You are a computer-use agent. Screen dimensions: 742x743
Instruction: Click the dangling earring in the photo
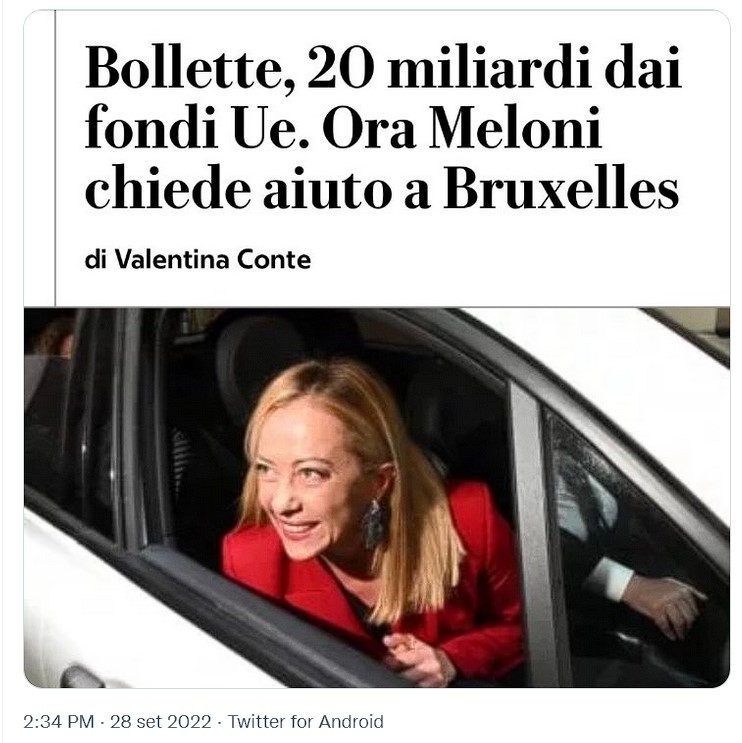(x=375, y=523)
